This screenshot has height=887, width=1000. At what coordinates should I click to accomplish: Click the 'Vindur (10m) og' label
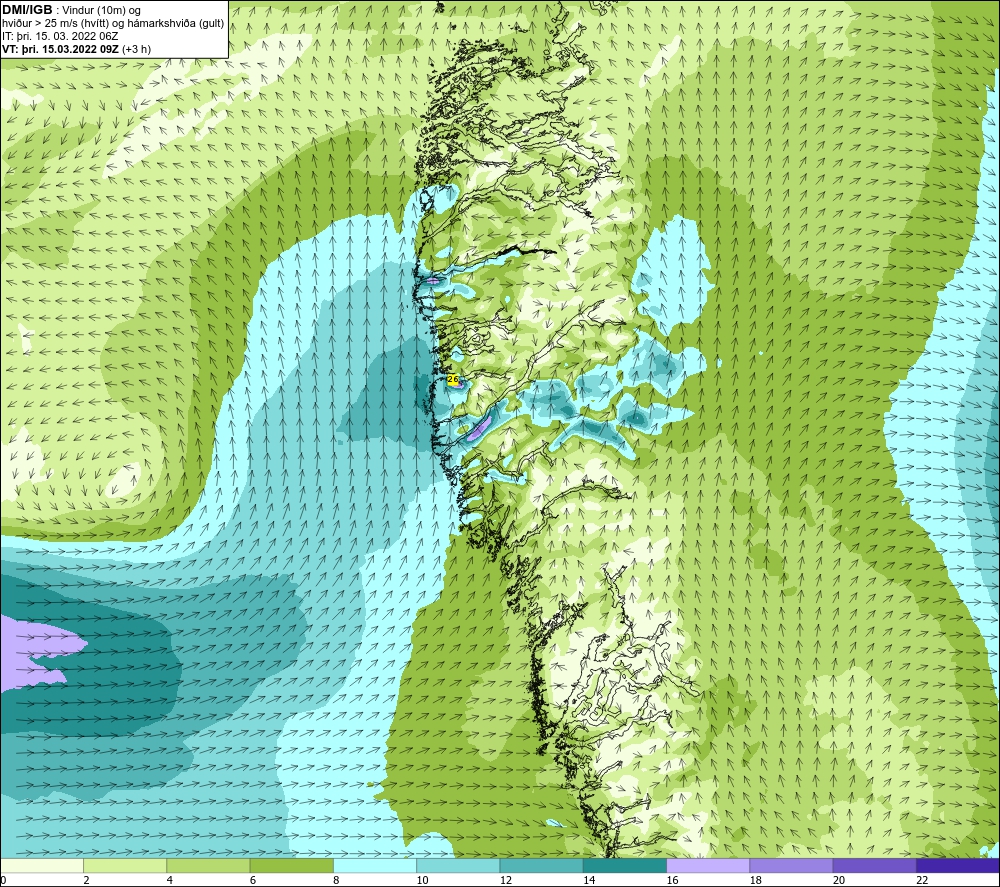[101, 10]
